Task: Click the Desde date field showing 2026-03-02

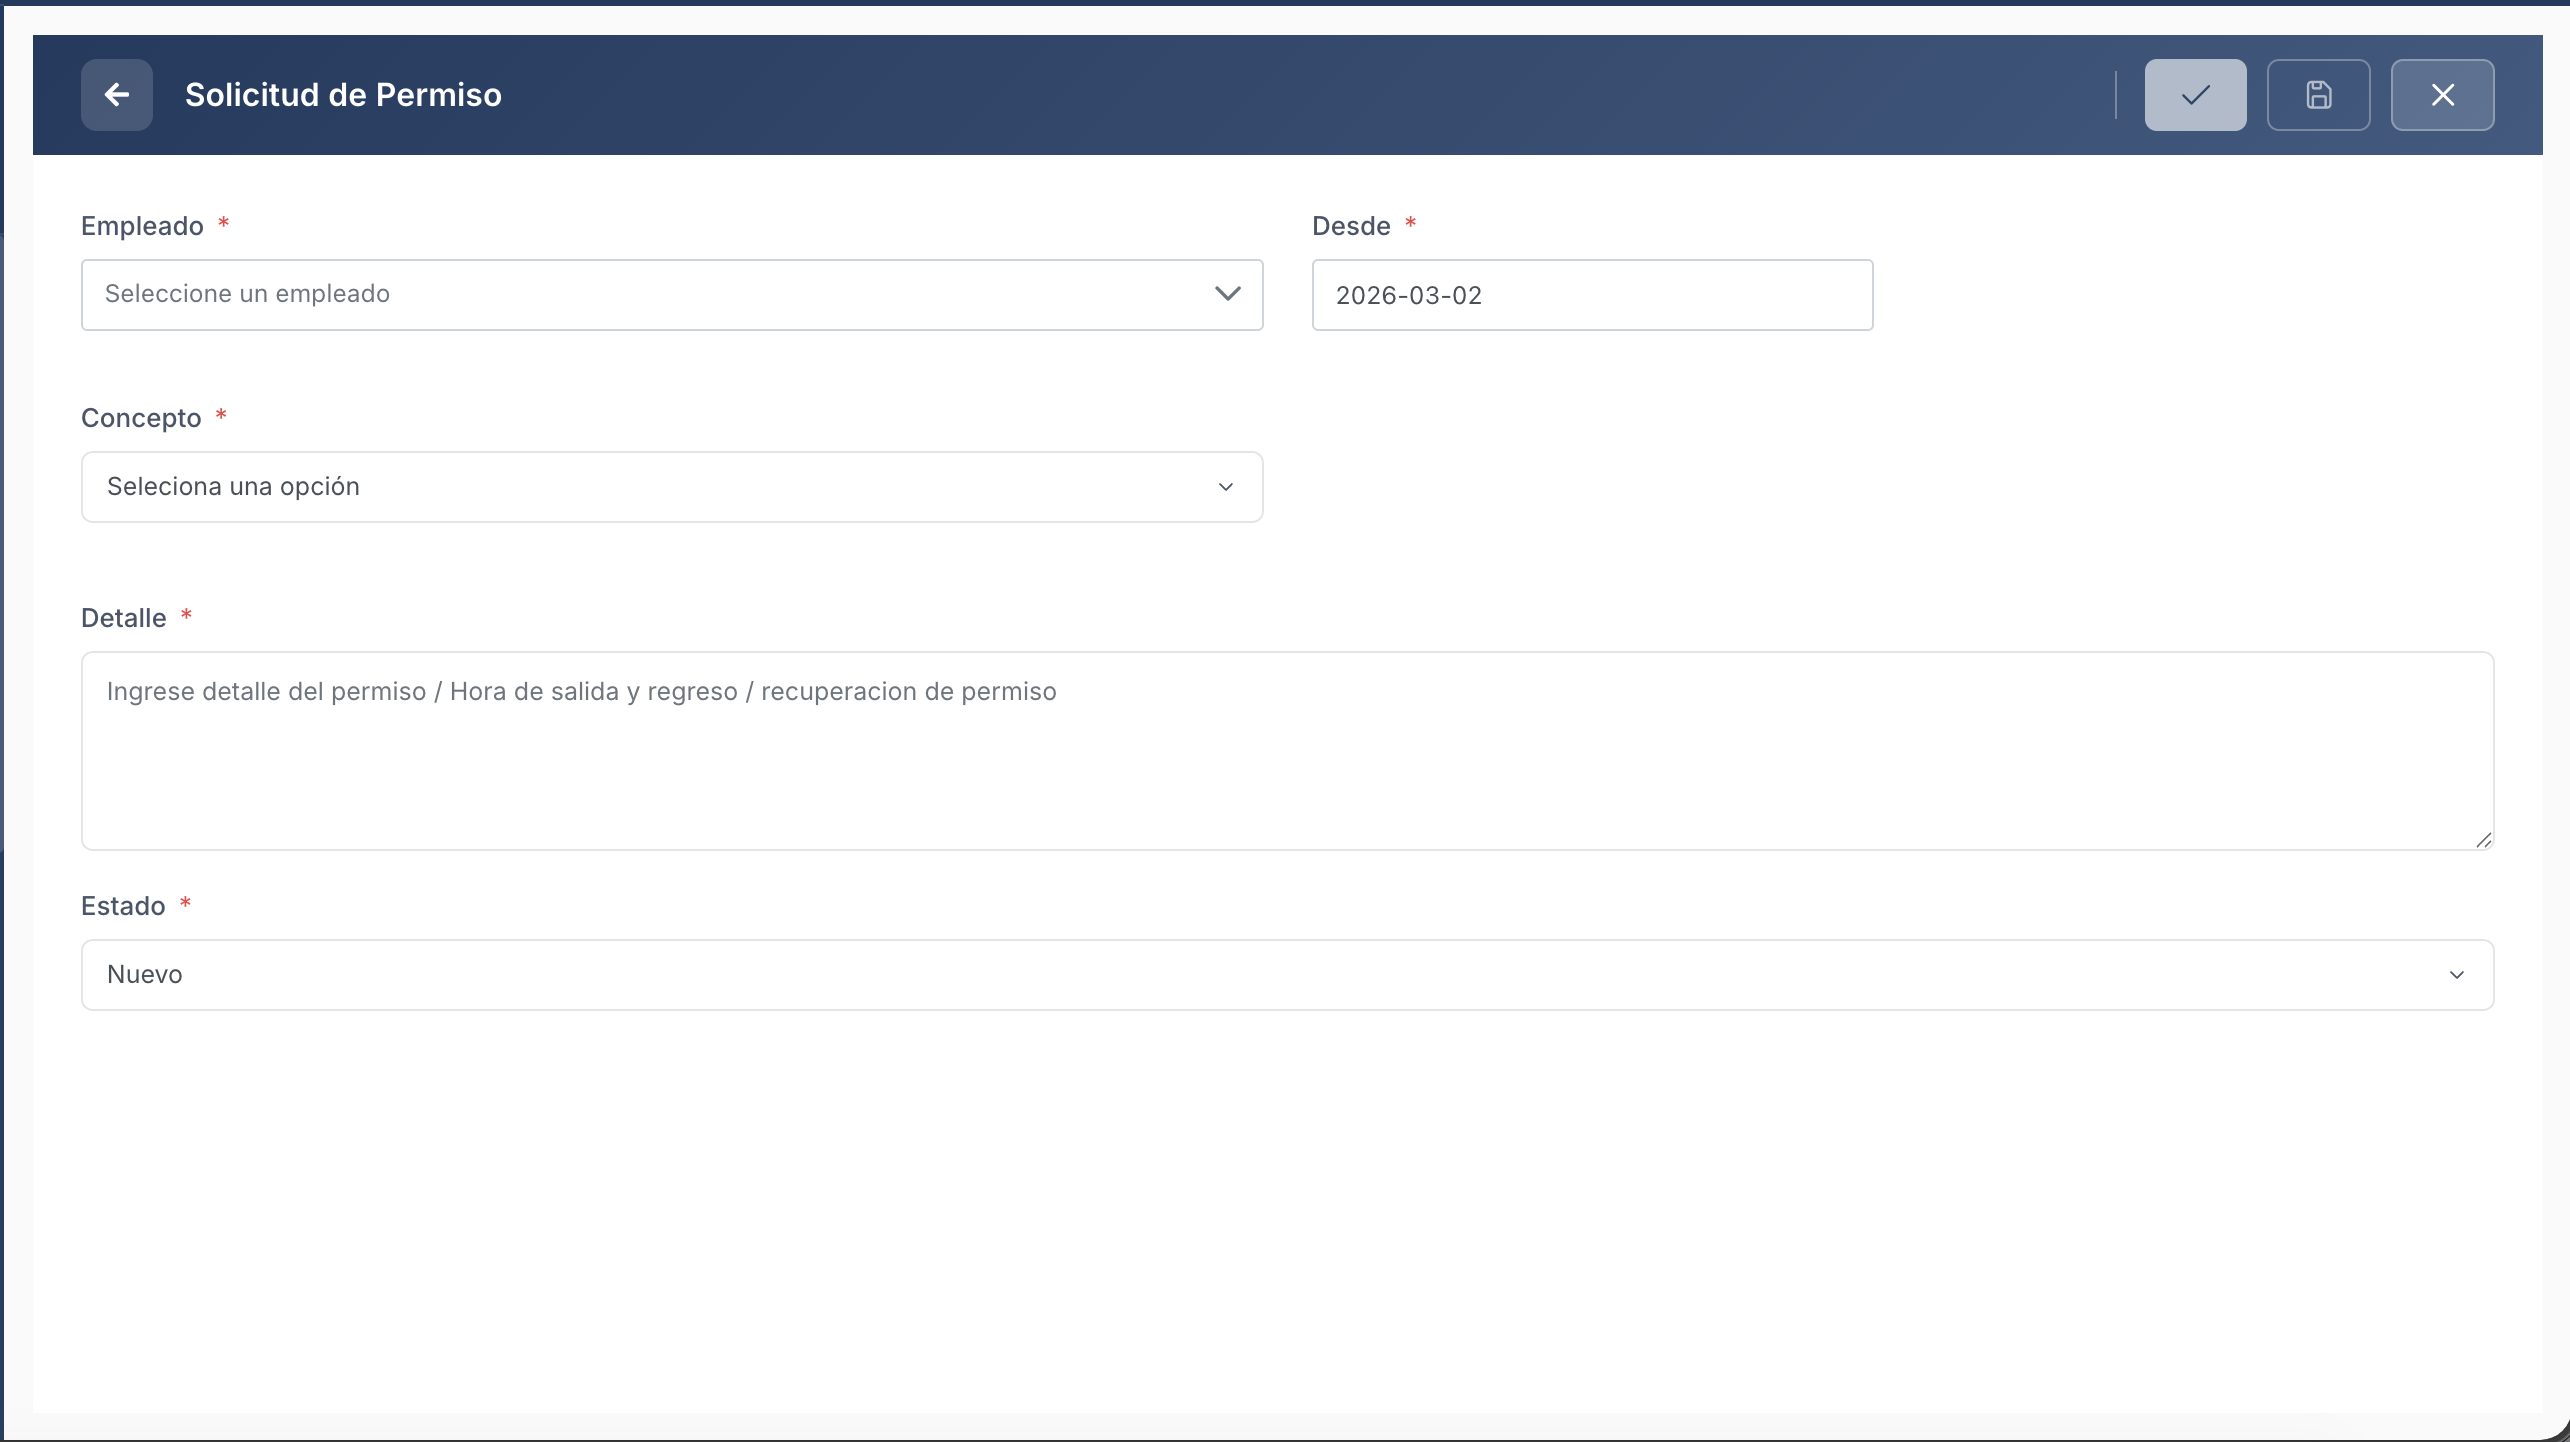Action: click(x=1591, y=294)
